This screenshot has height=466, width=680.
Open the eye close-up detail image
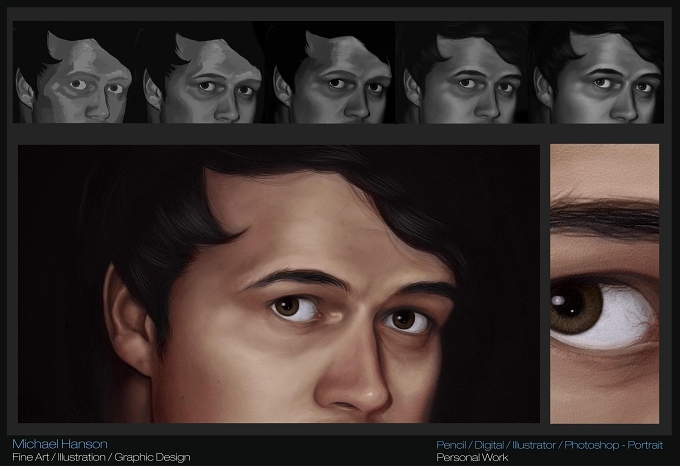point(605,284)
